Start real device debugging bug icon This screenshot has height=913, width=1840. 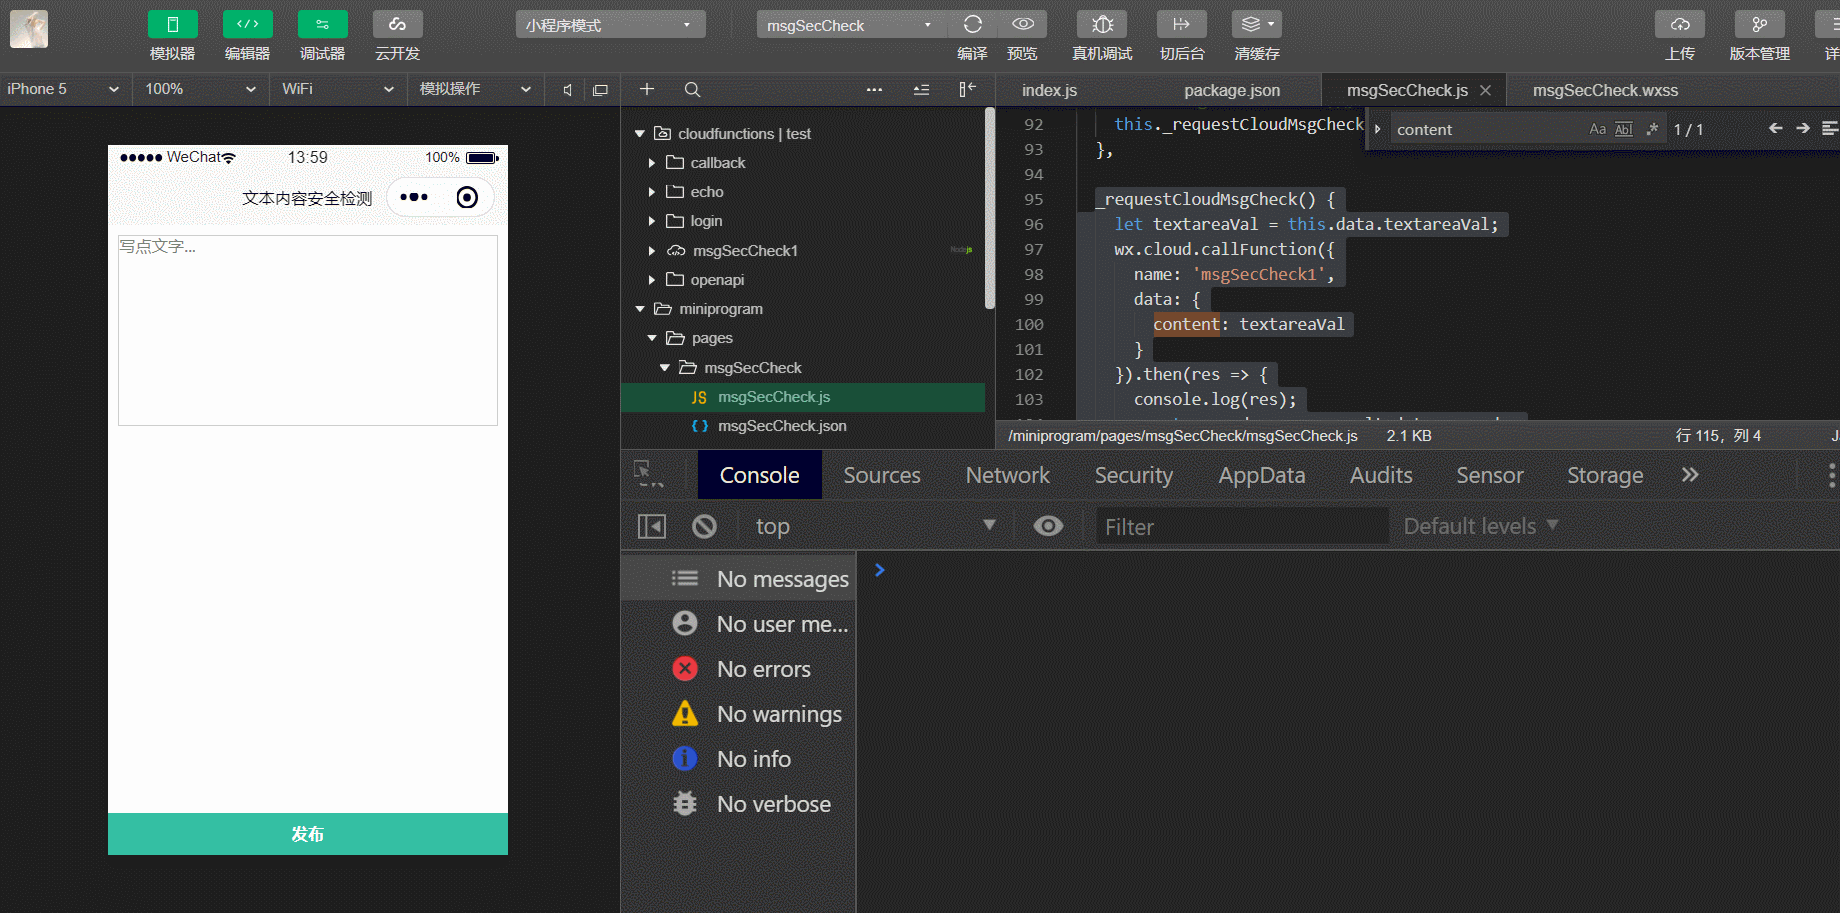1102,24
